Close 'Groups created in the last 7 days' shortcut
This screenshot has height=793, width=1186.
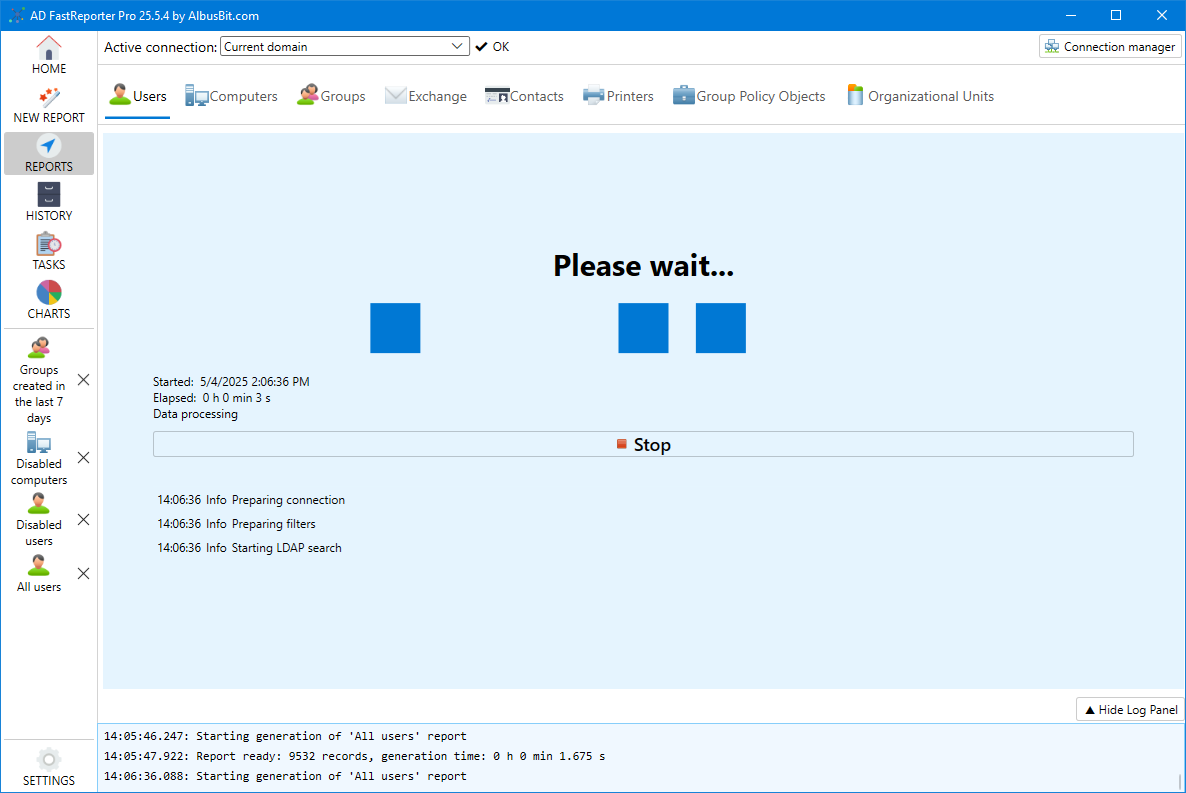[x=84, y=380]
